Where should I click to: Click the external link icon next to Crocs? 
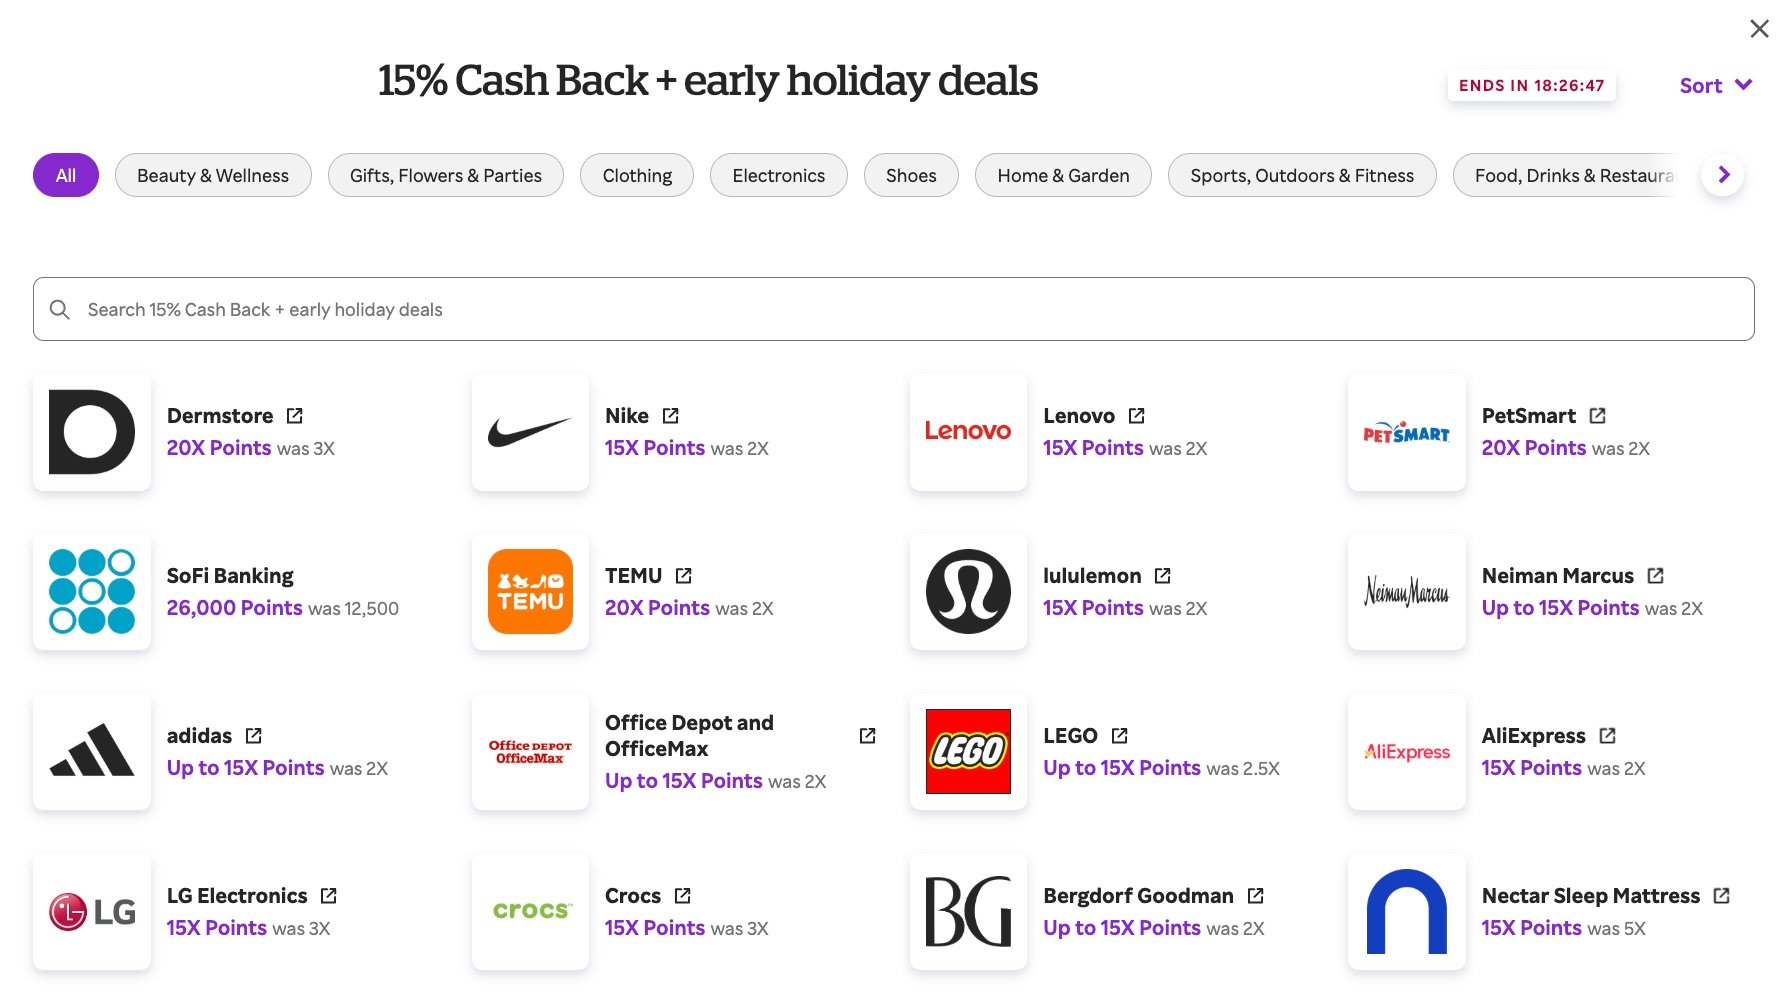[x=683, y=896]
